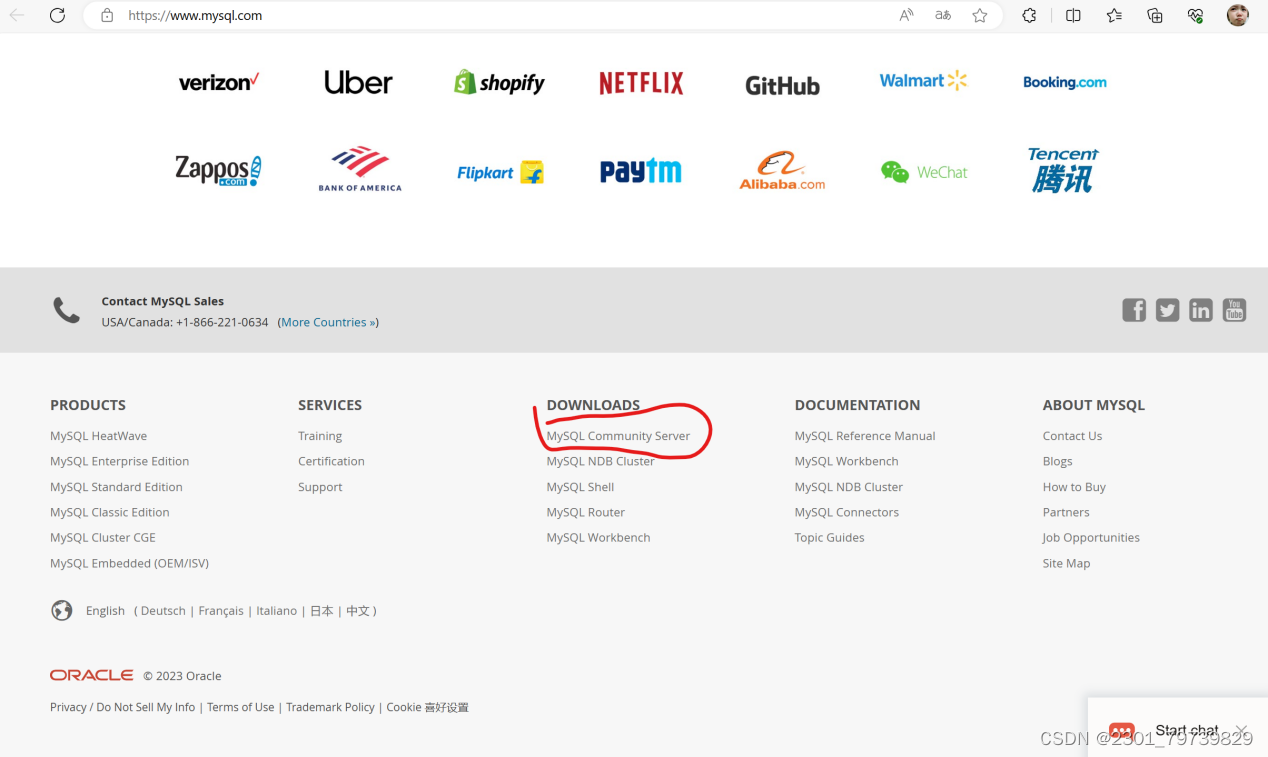Open the Blogs link
This screenshot has width=1268, height=757.
pos(1057,461)
